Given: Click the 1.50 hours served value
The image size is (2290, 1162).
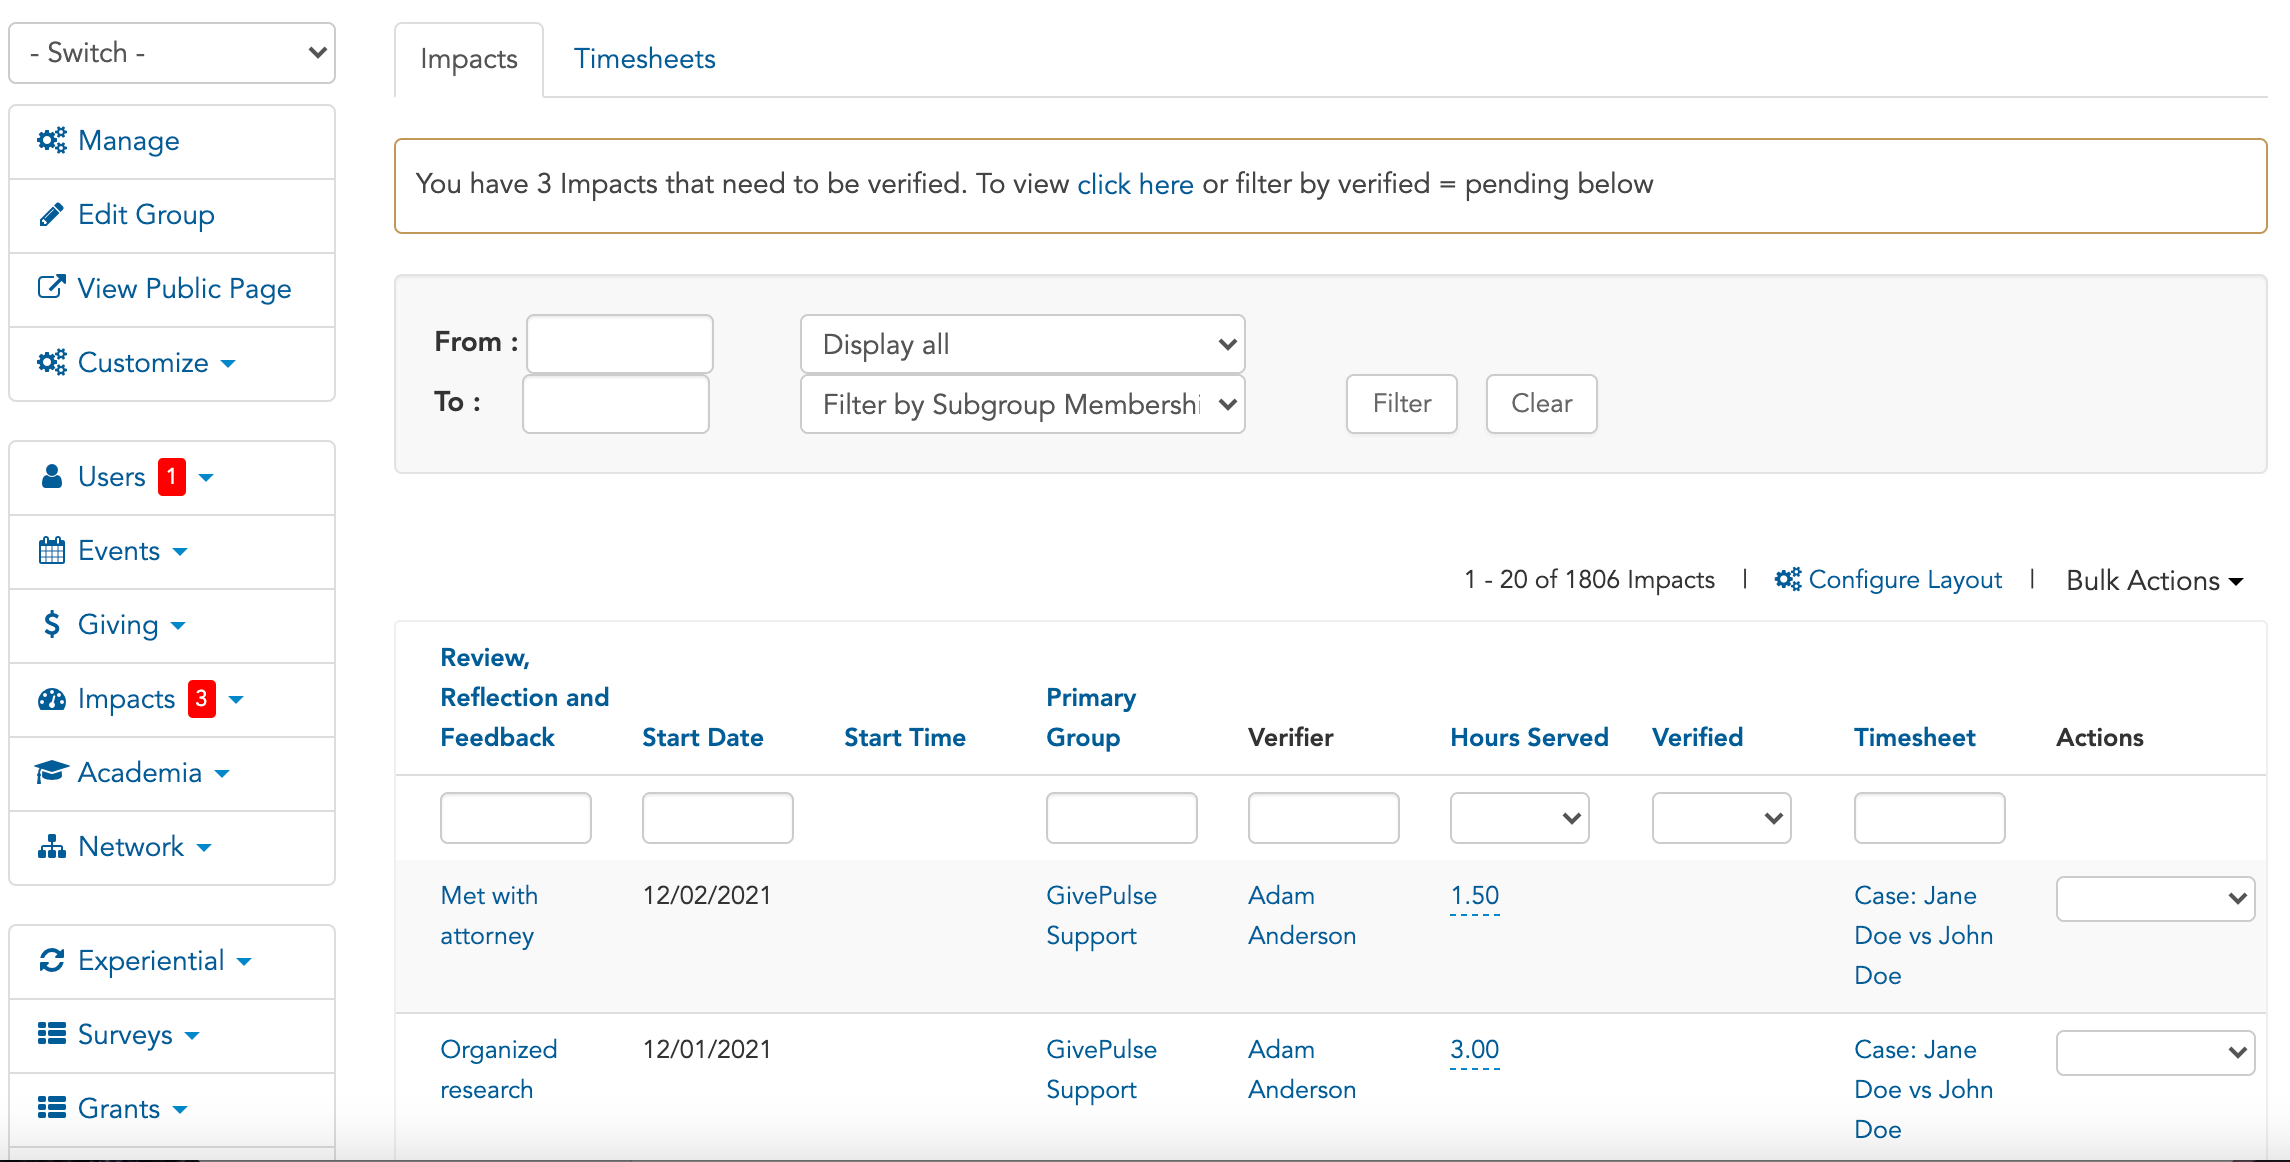Looking at the screenshot, I should tap(1475, 896).
